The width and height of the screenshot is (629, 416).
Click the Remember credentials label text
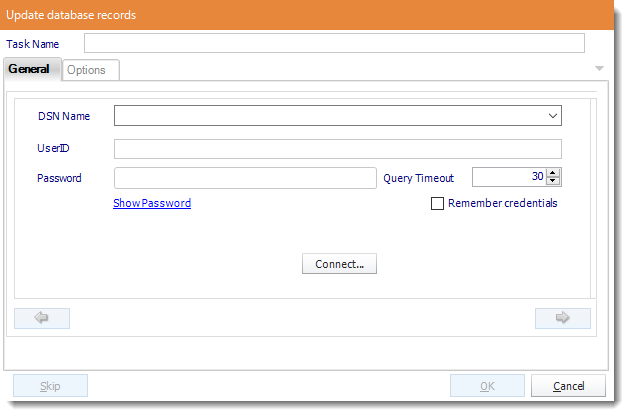point(503,203)
